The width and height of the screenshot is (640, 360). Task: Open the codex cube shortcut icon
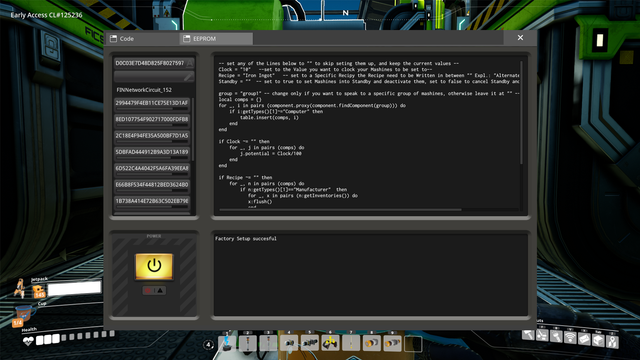click(598, 340)
